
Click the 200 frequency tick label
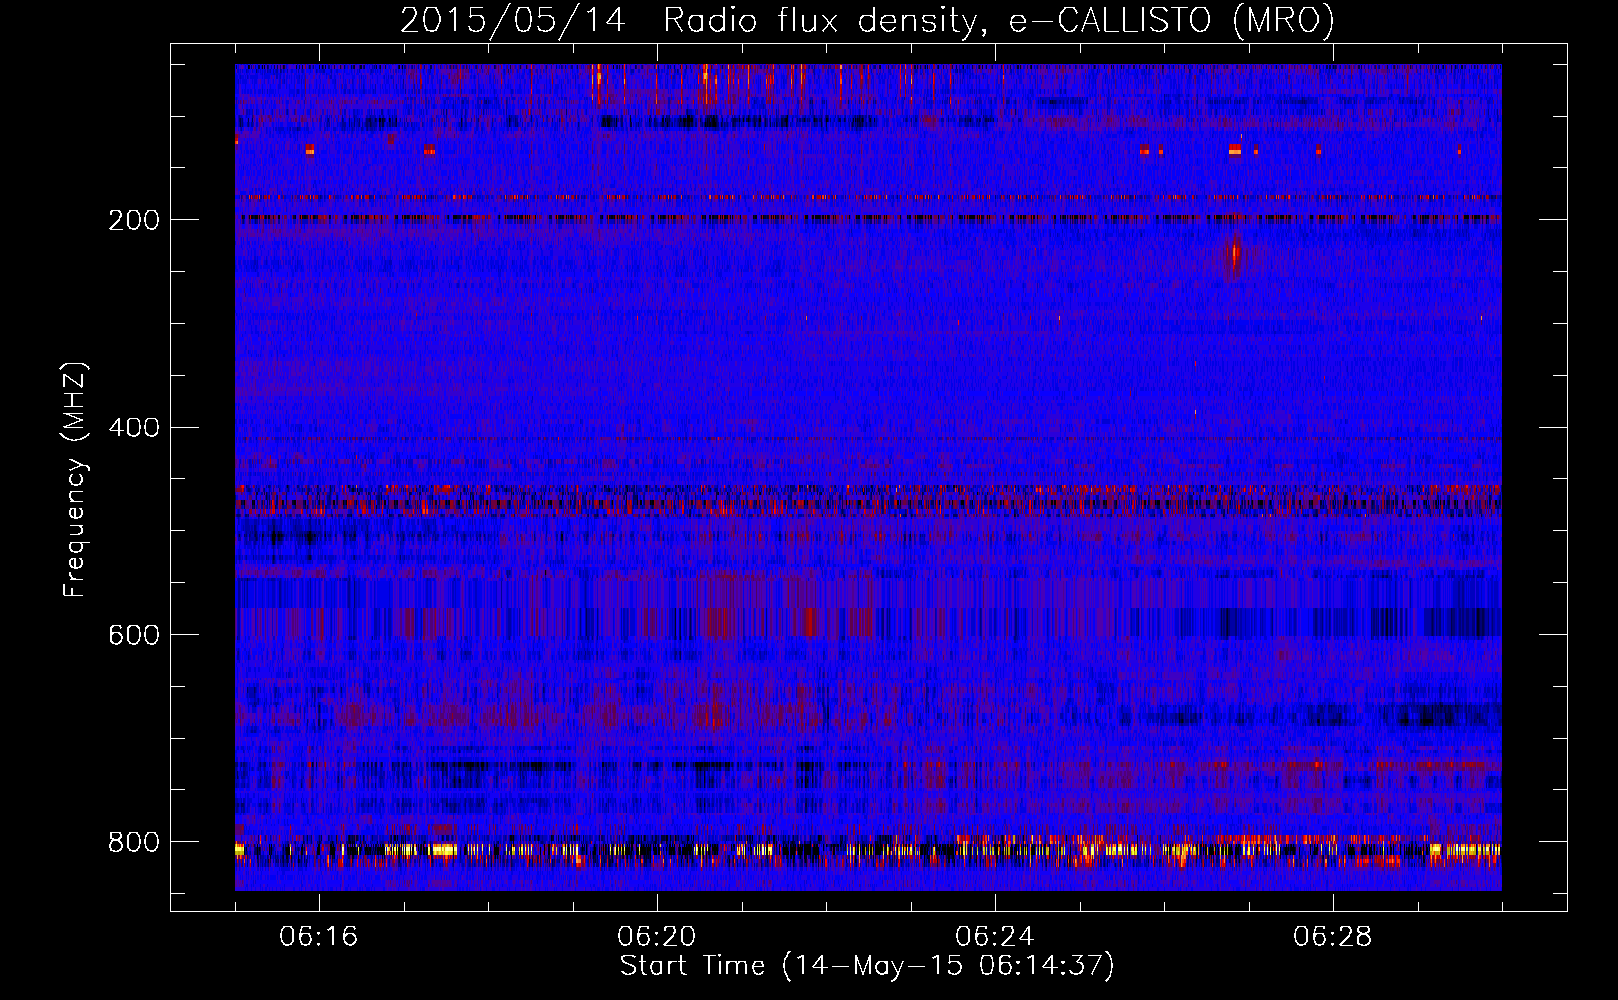click(x=133, y=220)
